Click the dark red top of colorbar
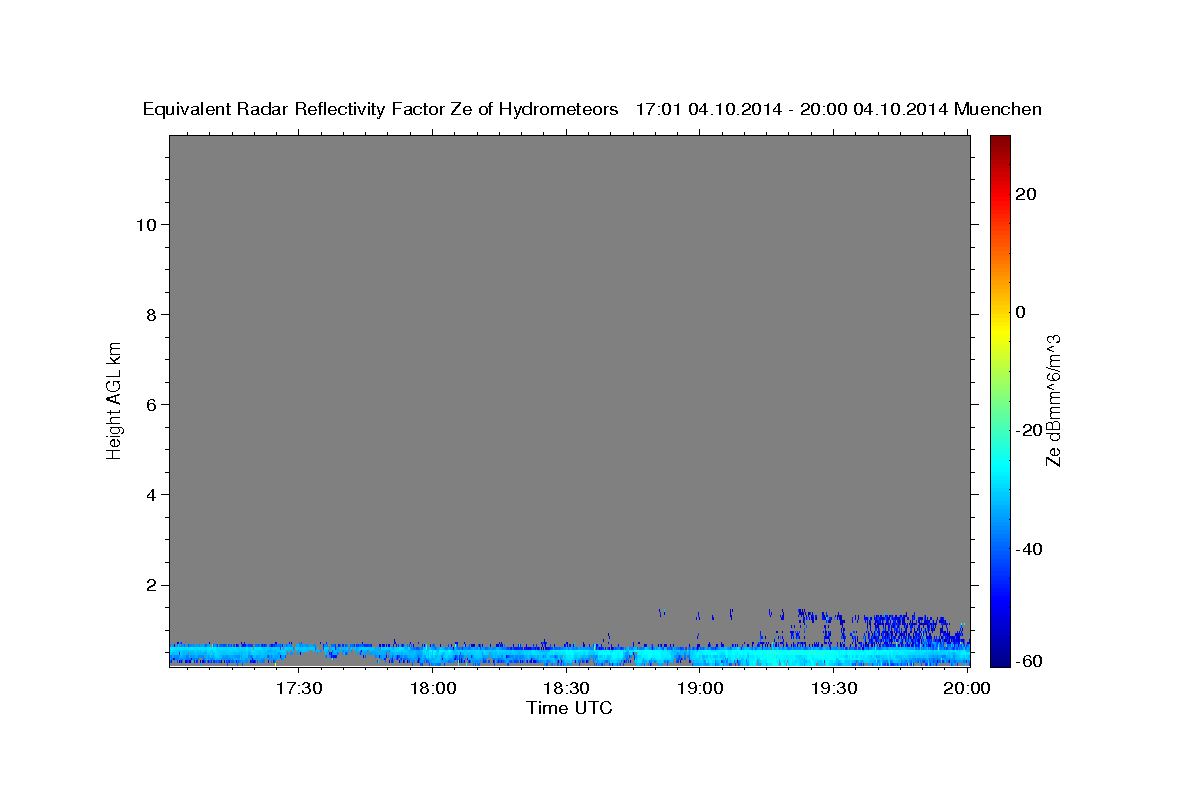1200x800 pixels. [1000, 145]
